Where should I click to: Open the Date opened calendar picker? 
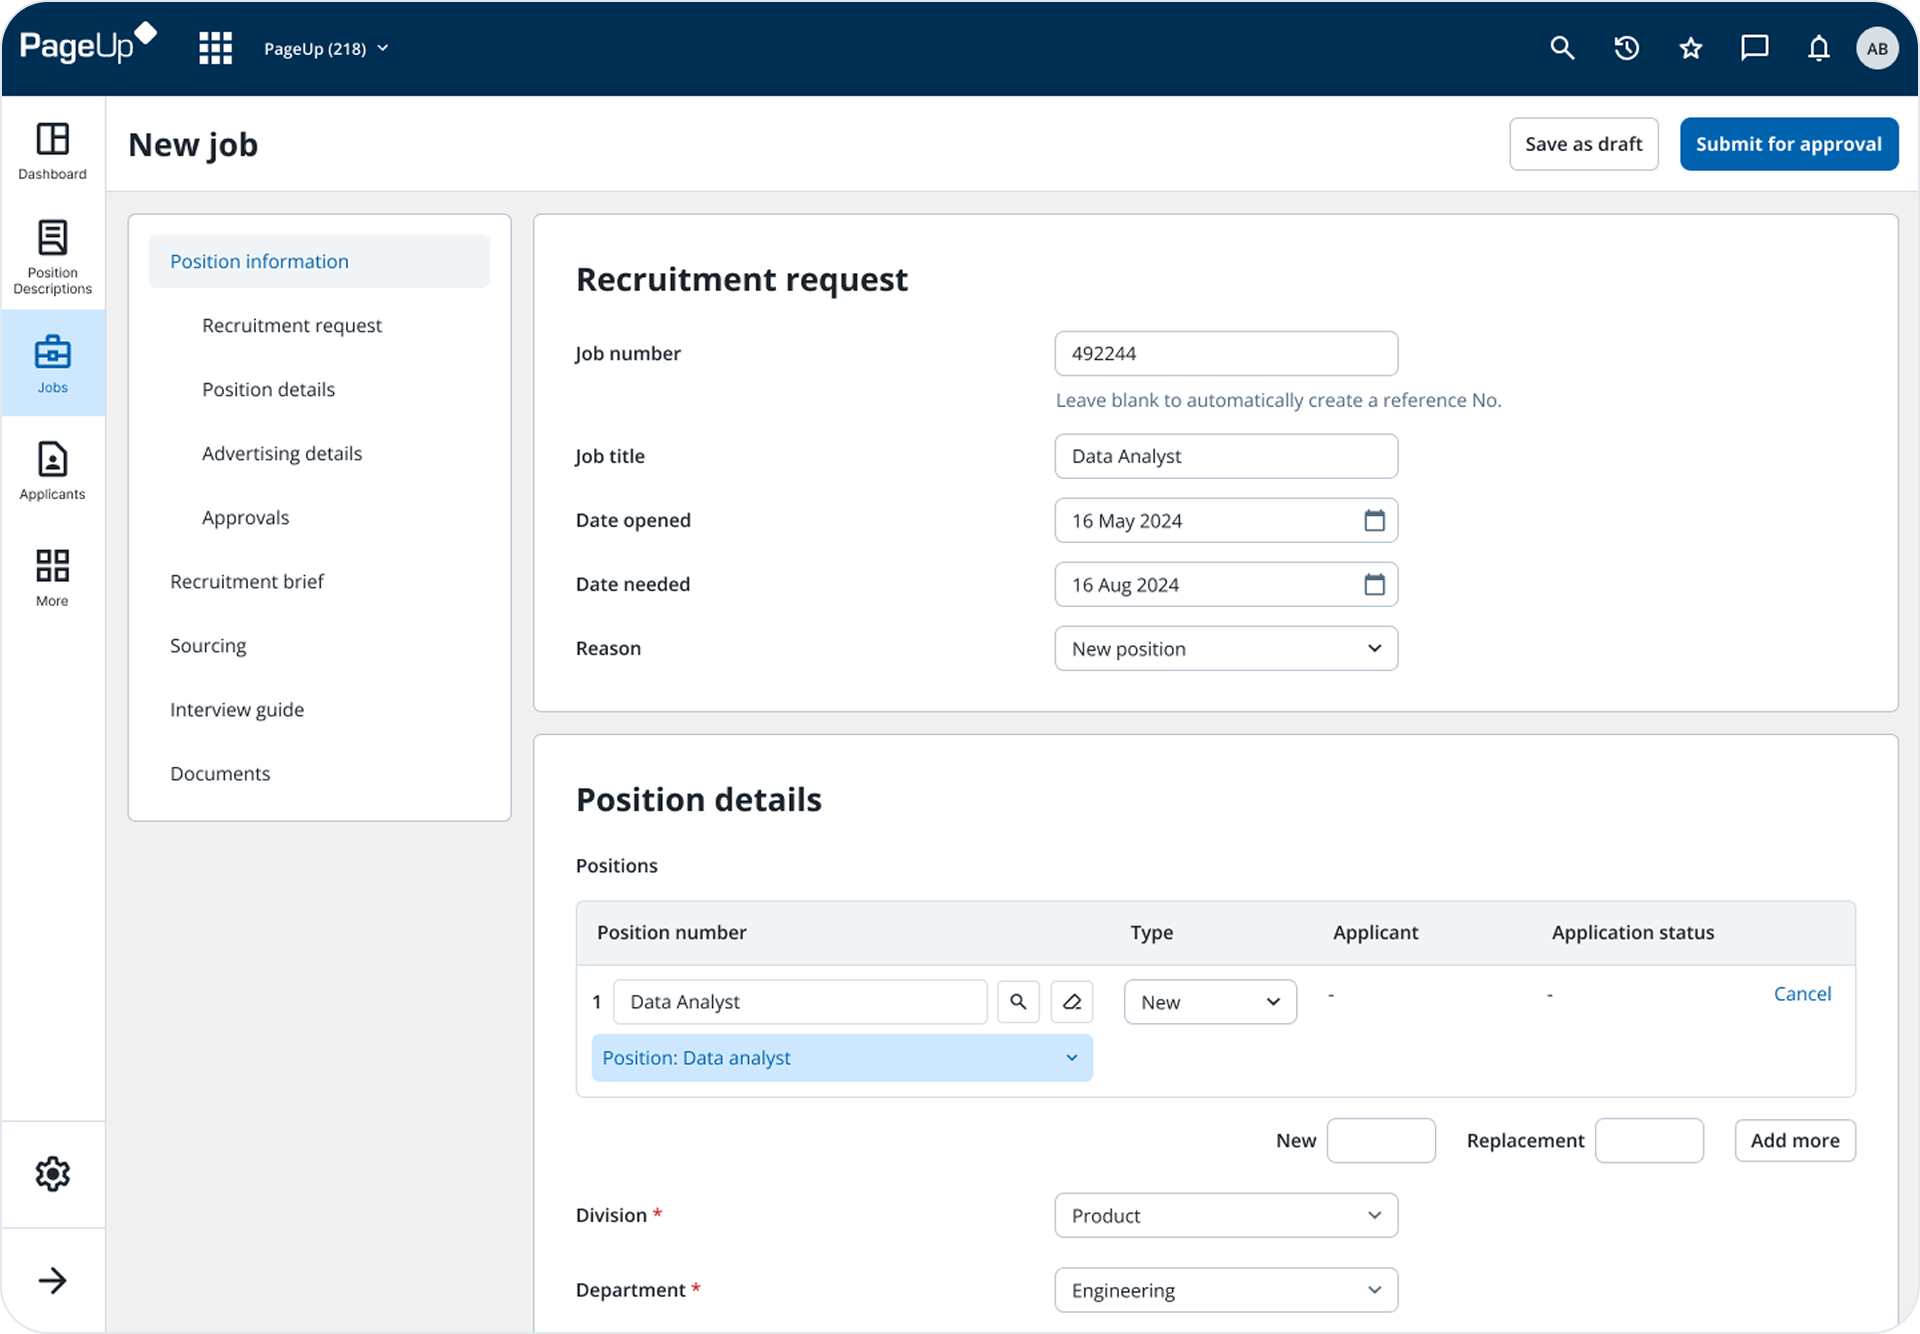tap(1375, 520)
